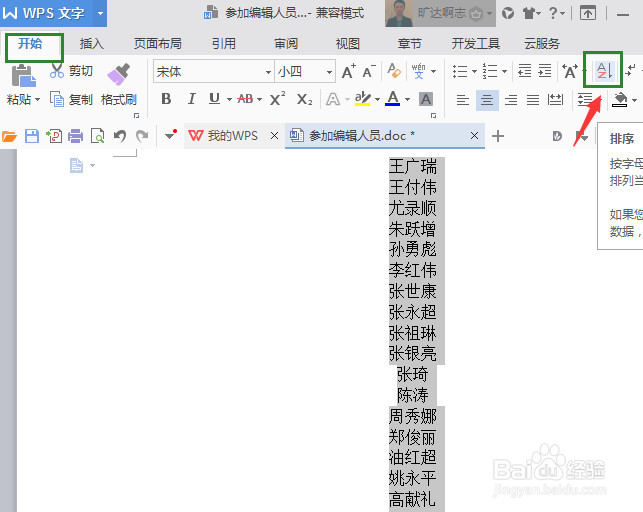Toggle underline formatting
643x512 pixels.
point(214,99)
